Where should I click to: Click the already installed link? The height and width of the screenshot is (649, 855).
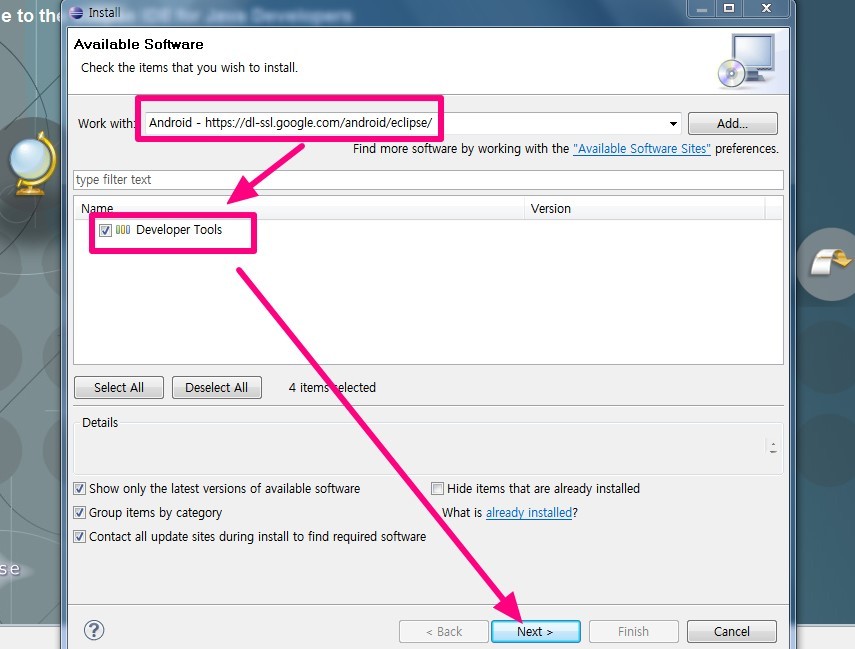coord(529,513)
